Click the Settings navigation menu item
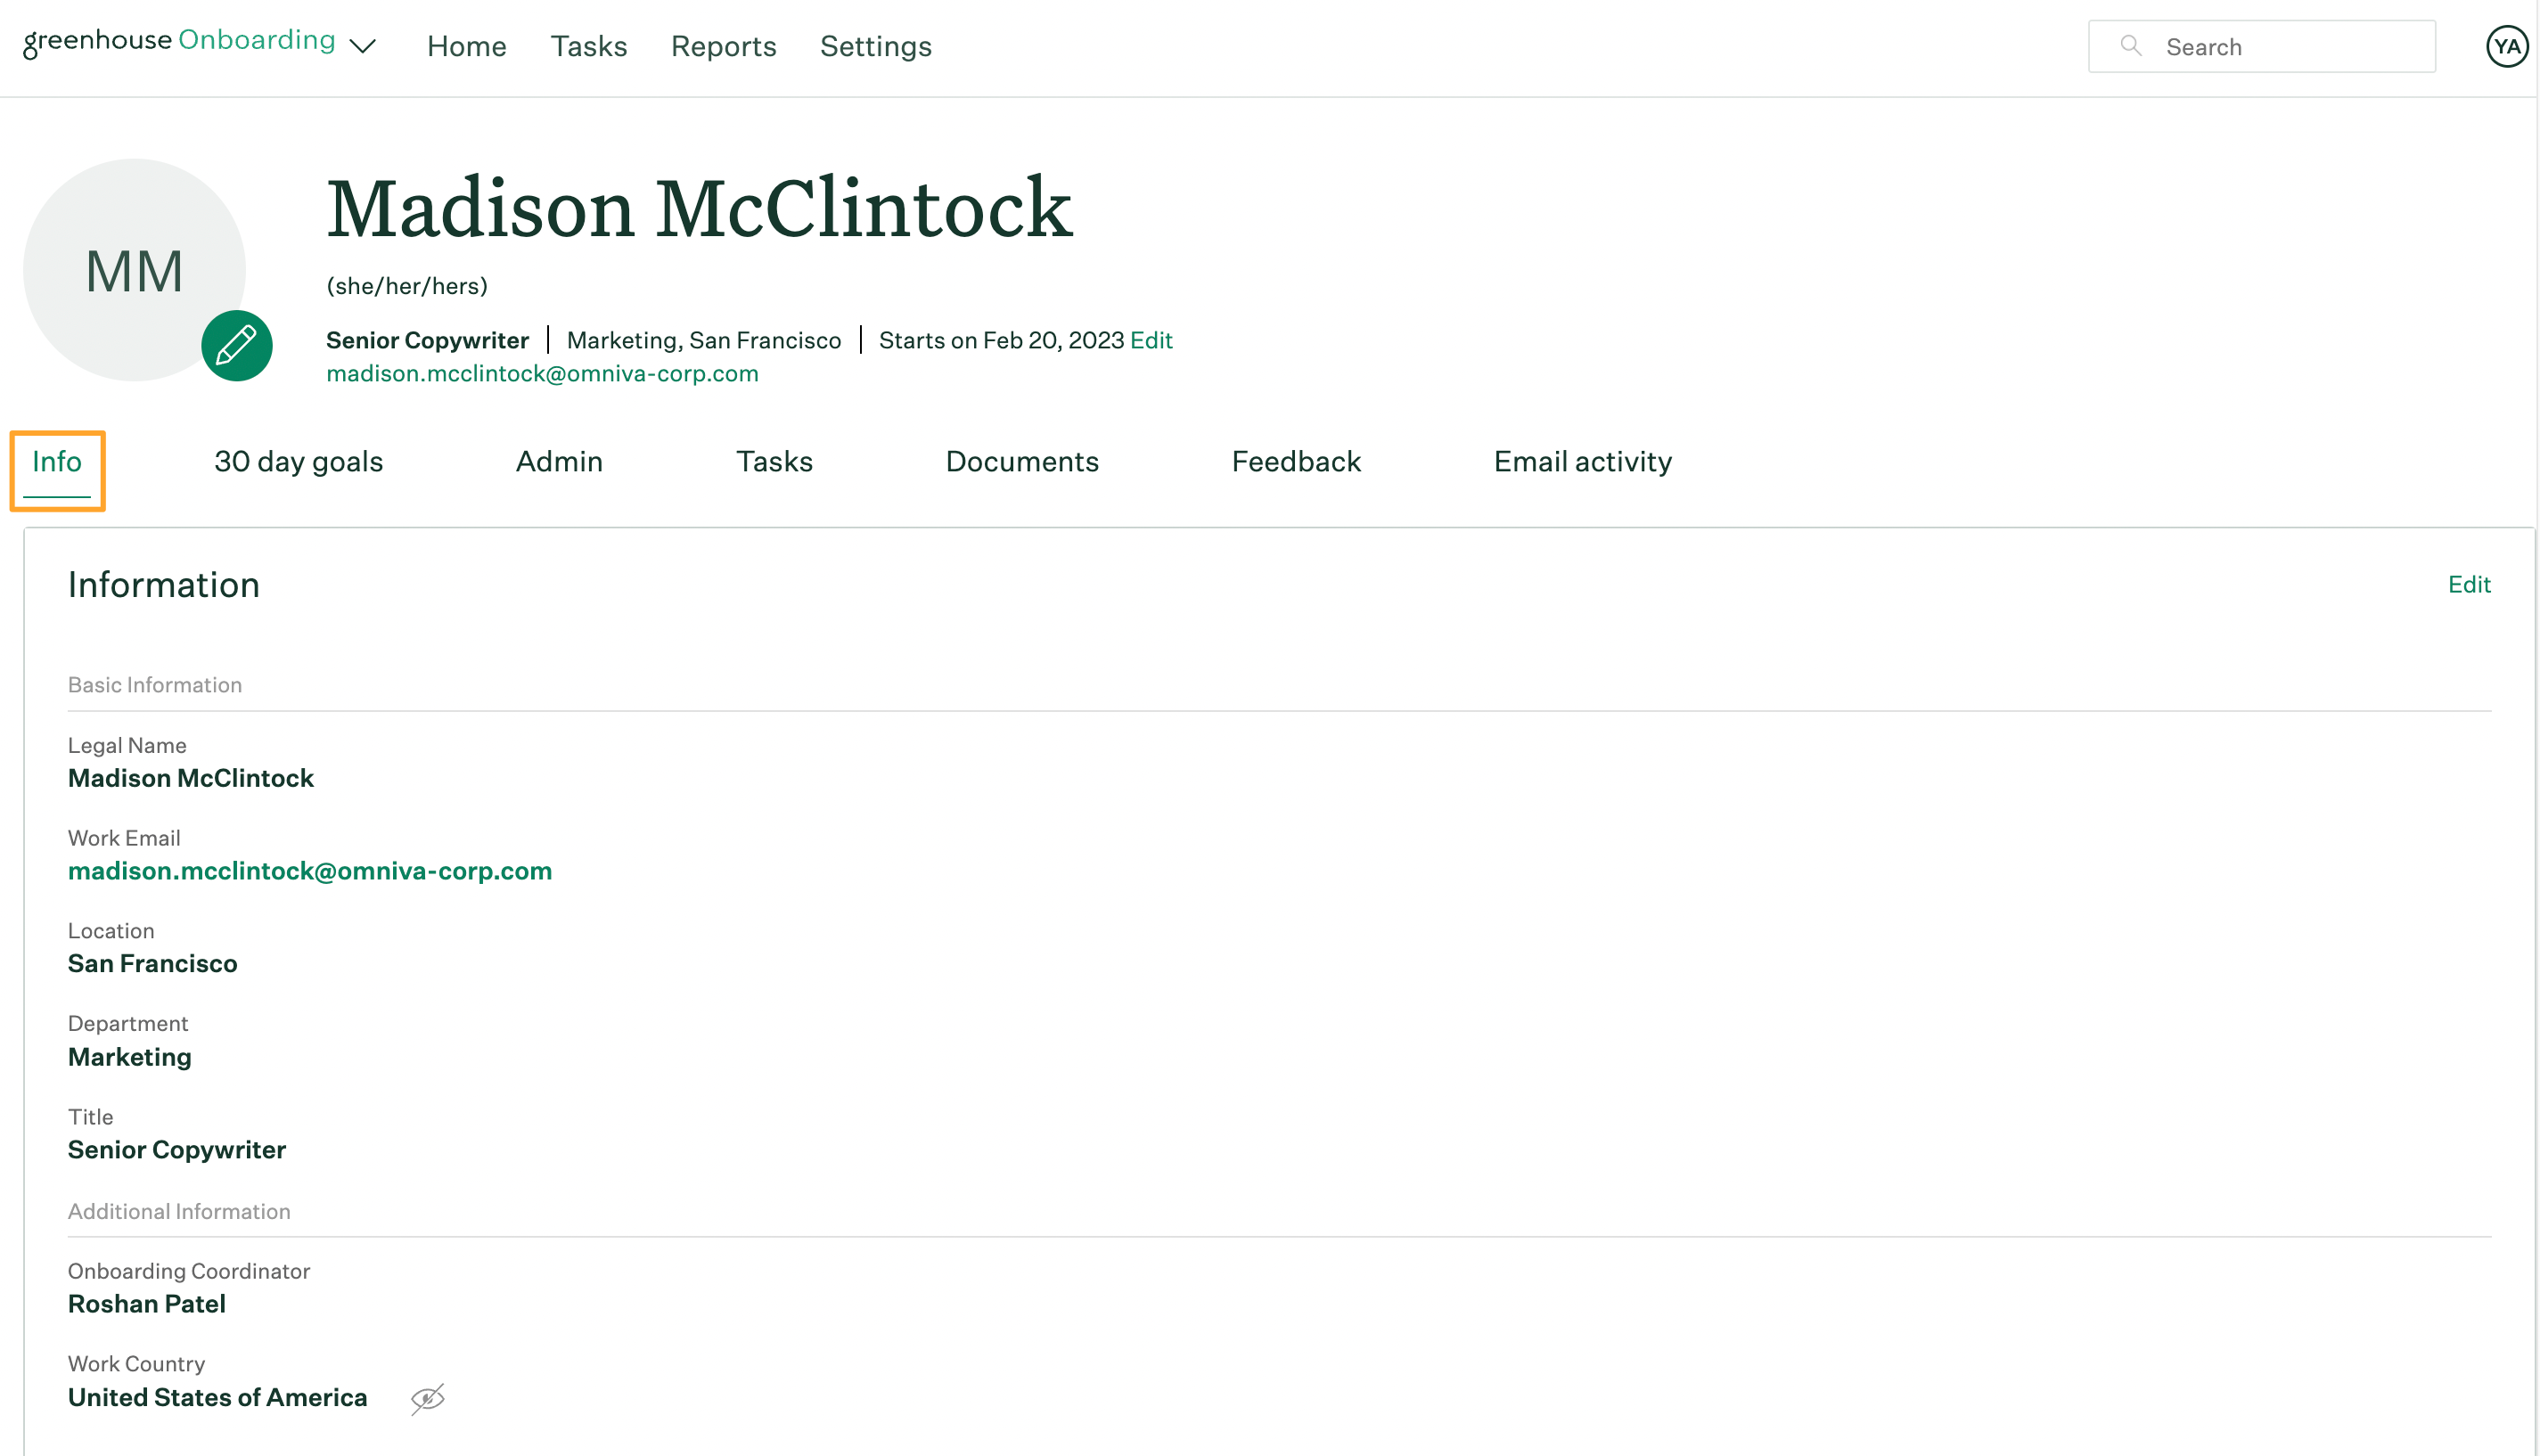 coord(874,47)
